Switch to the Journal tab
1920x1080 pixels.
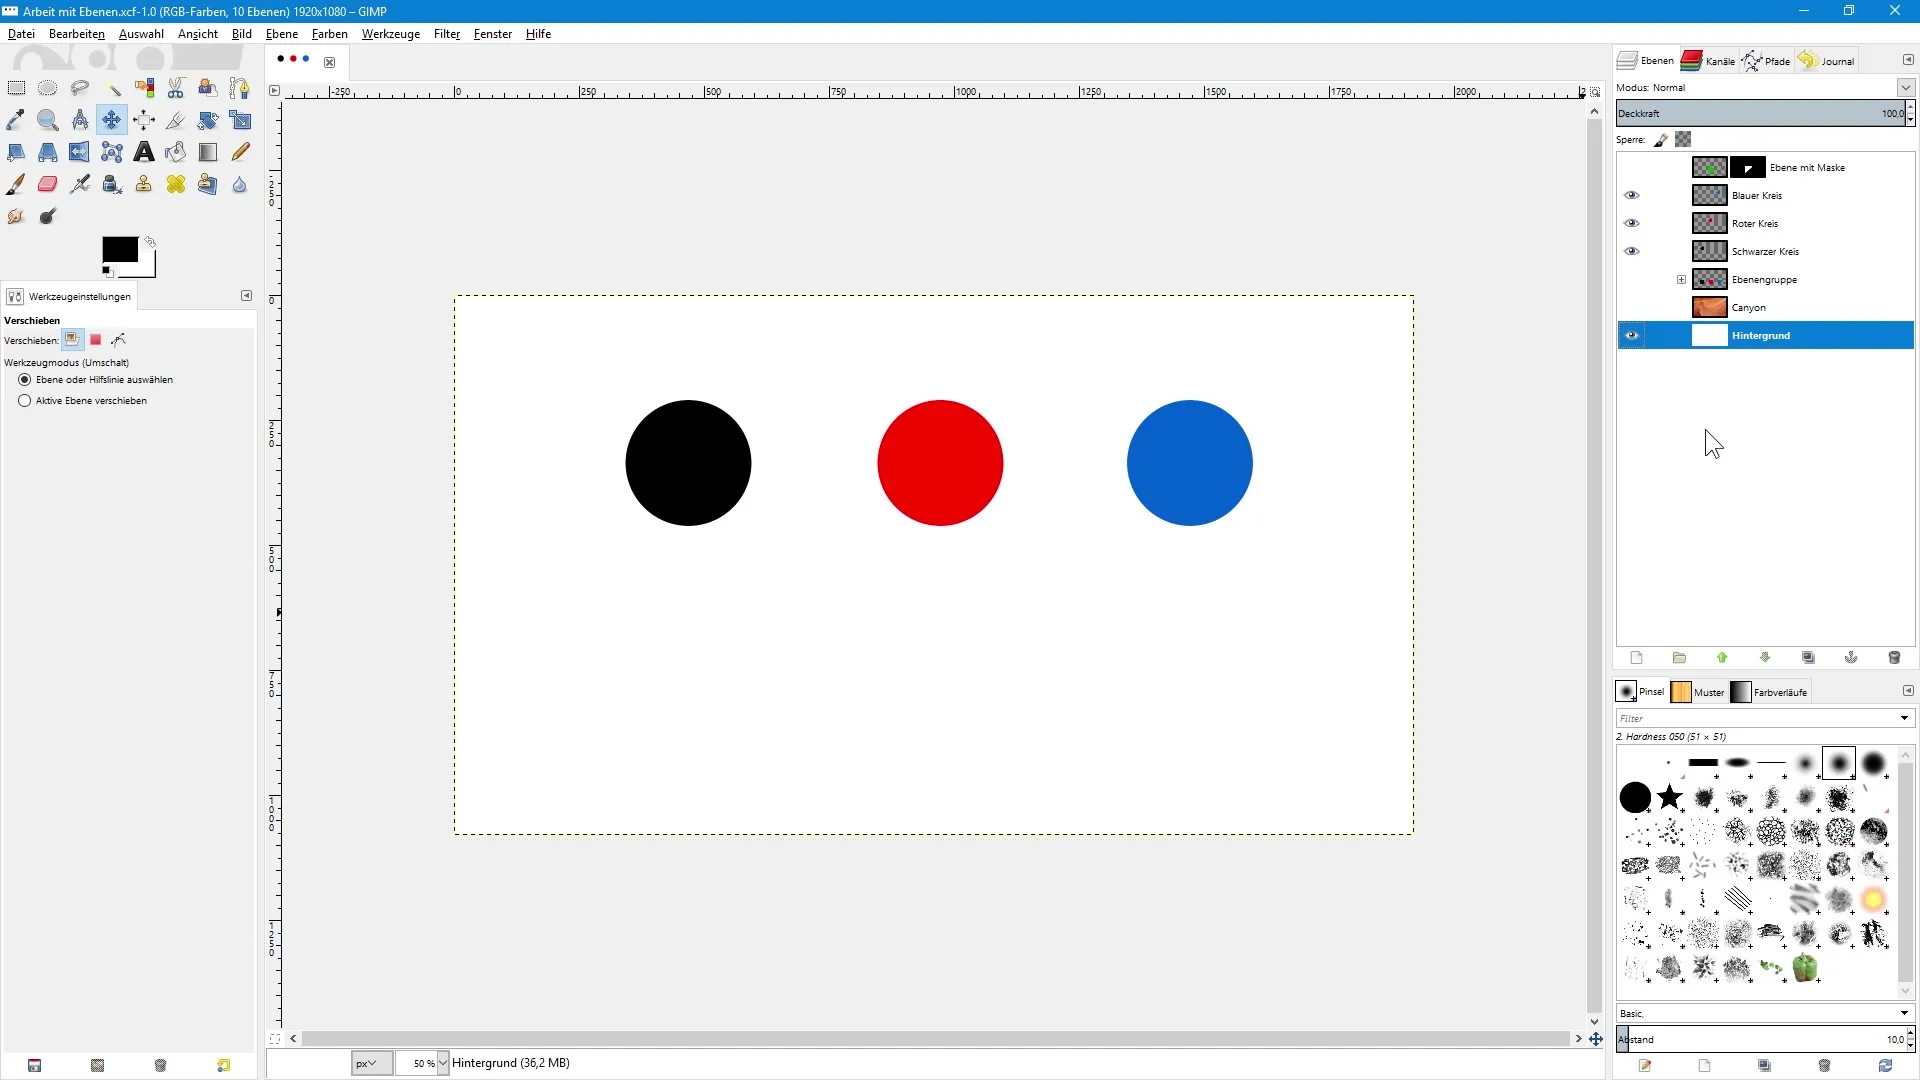pyautogui.click(x=1826, y=61)
